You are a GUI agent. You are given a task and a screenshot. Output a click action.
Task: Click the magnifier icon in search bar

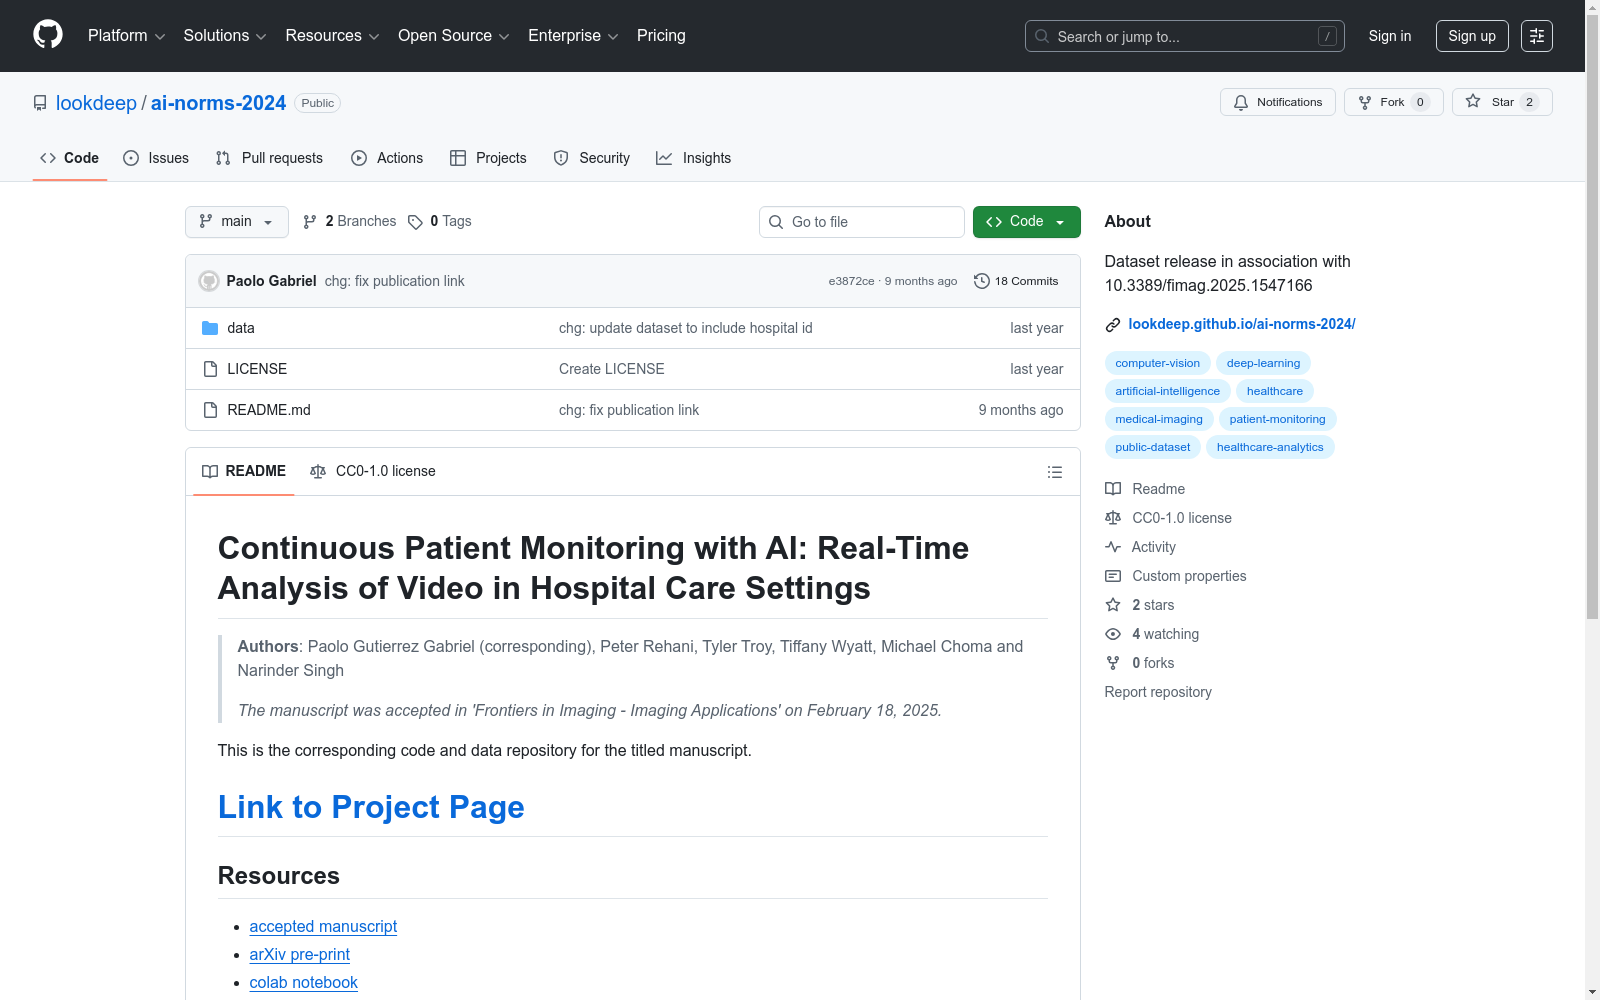click(x=1042, y=36)
